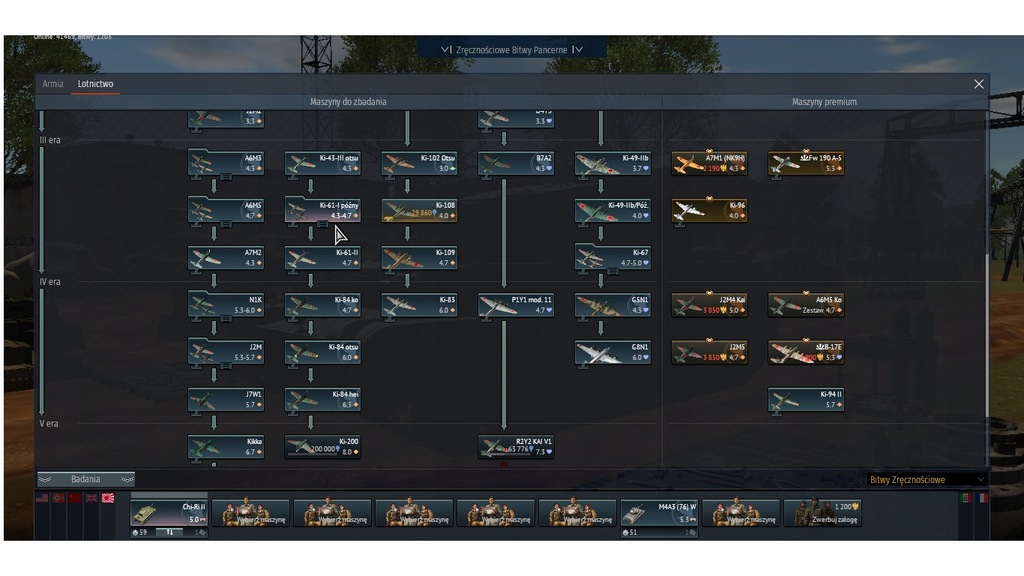This screenshot has width=1024, height=576.
Task: Switch to the Armia tab
Action: coord(53,84)
